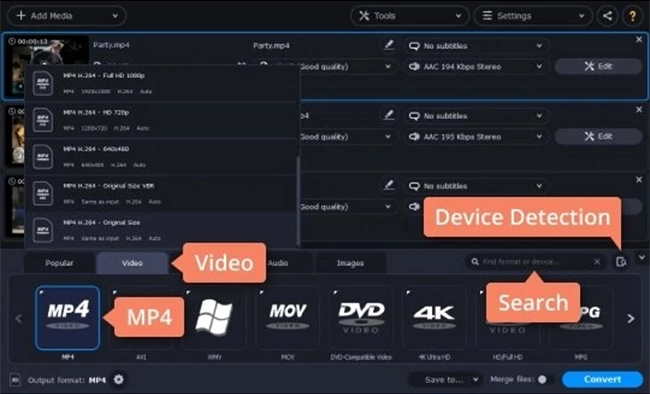Screen dimensions: 650x394
Task: Open No subtitles dropdown for Party.mp4
Action: [476, 46]
